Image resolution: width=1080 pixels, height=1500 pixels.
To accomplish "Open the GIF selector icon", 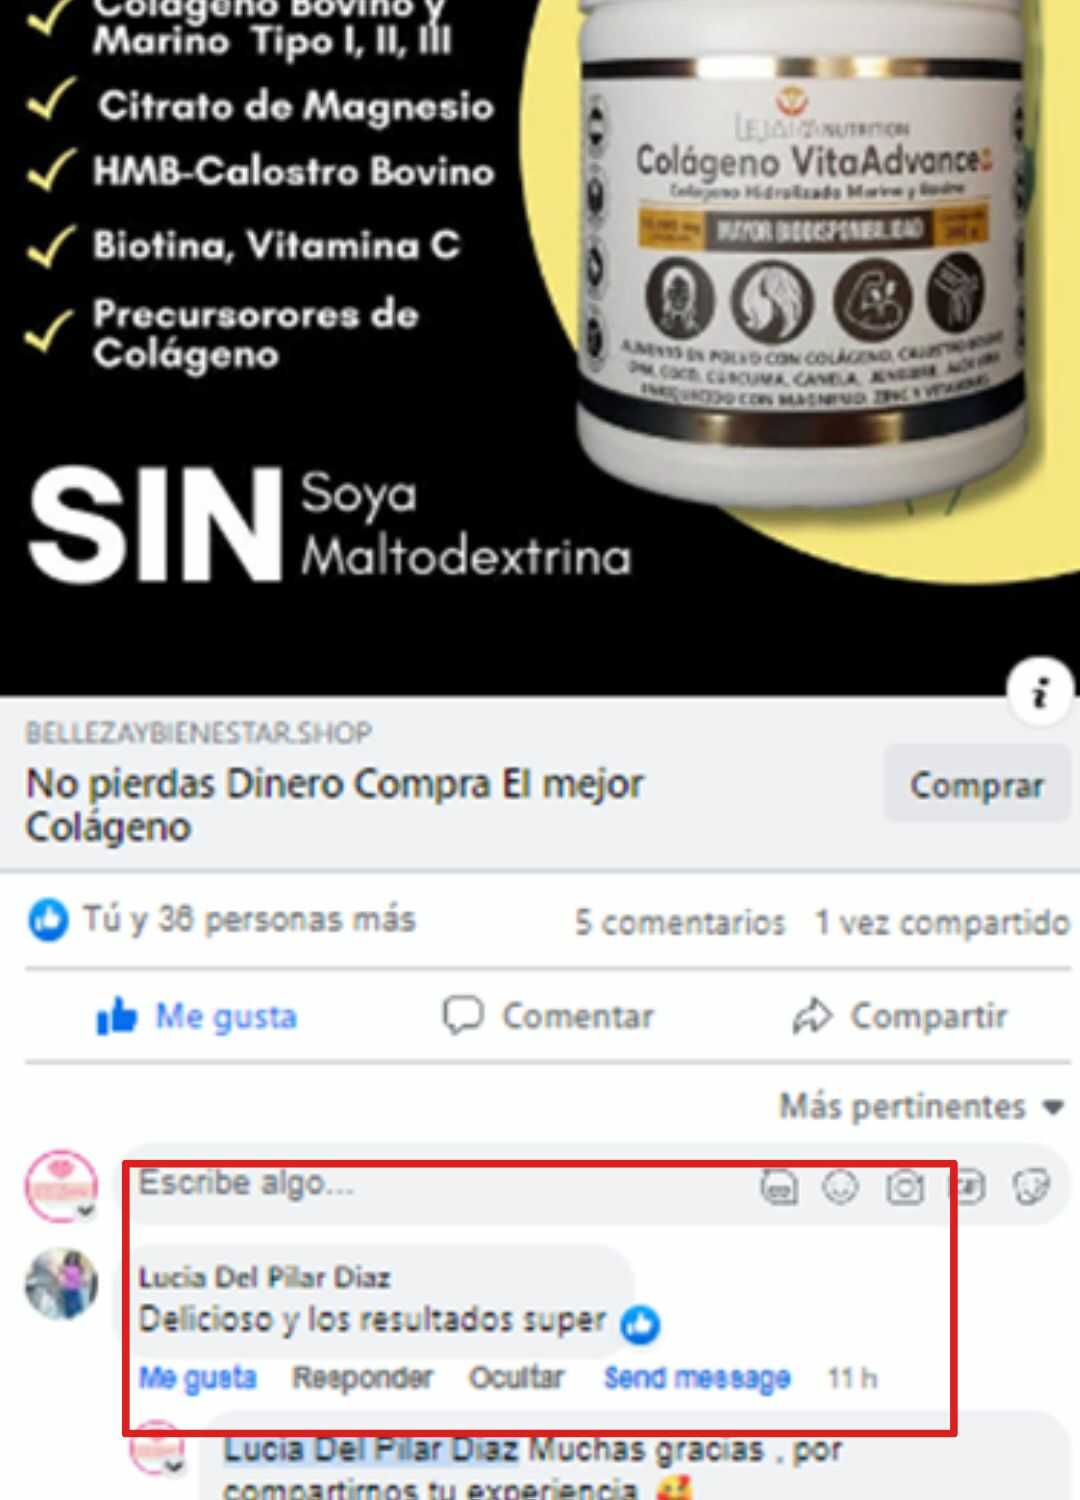I will pos(968,1187).
